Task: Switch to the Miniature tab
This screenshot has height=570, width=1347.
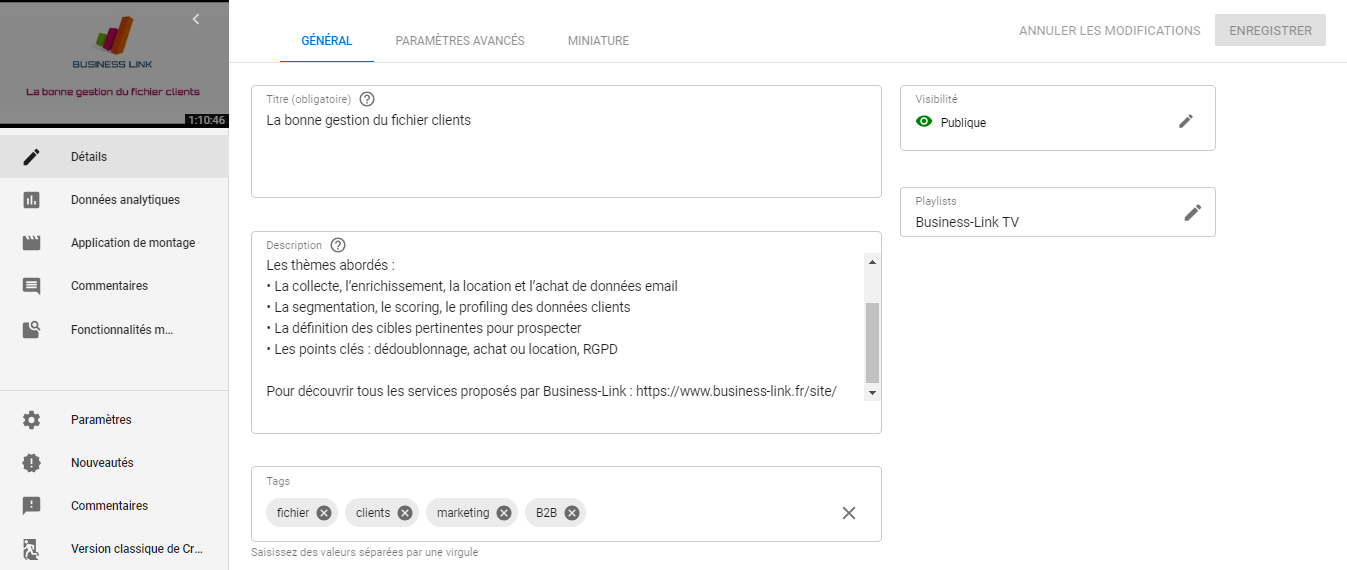Action: (x=598, y=41)
